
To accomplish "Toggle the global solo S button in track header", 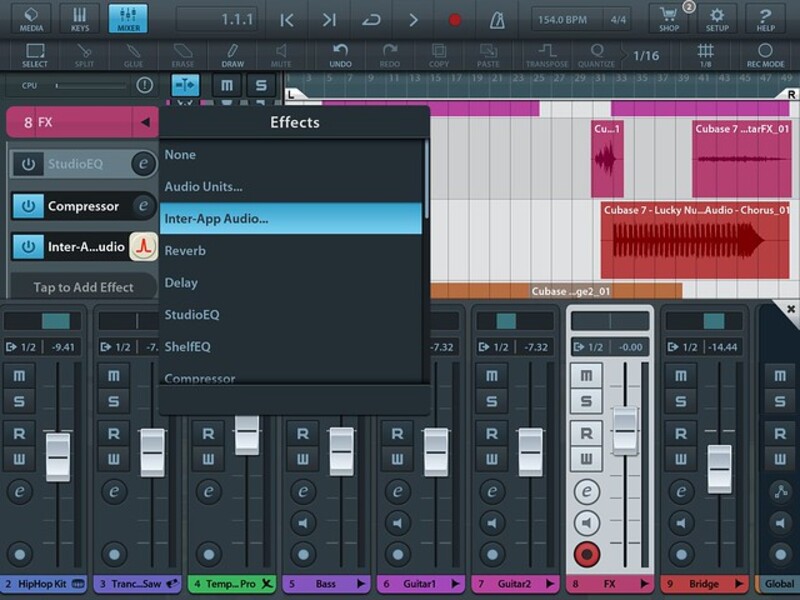I will [x=261, y=85].
